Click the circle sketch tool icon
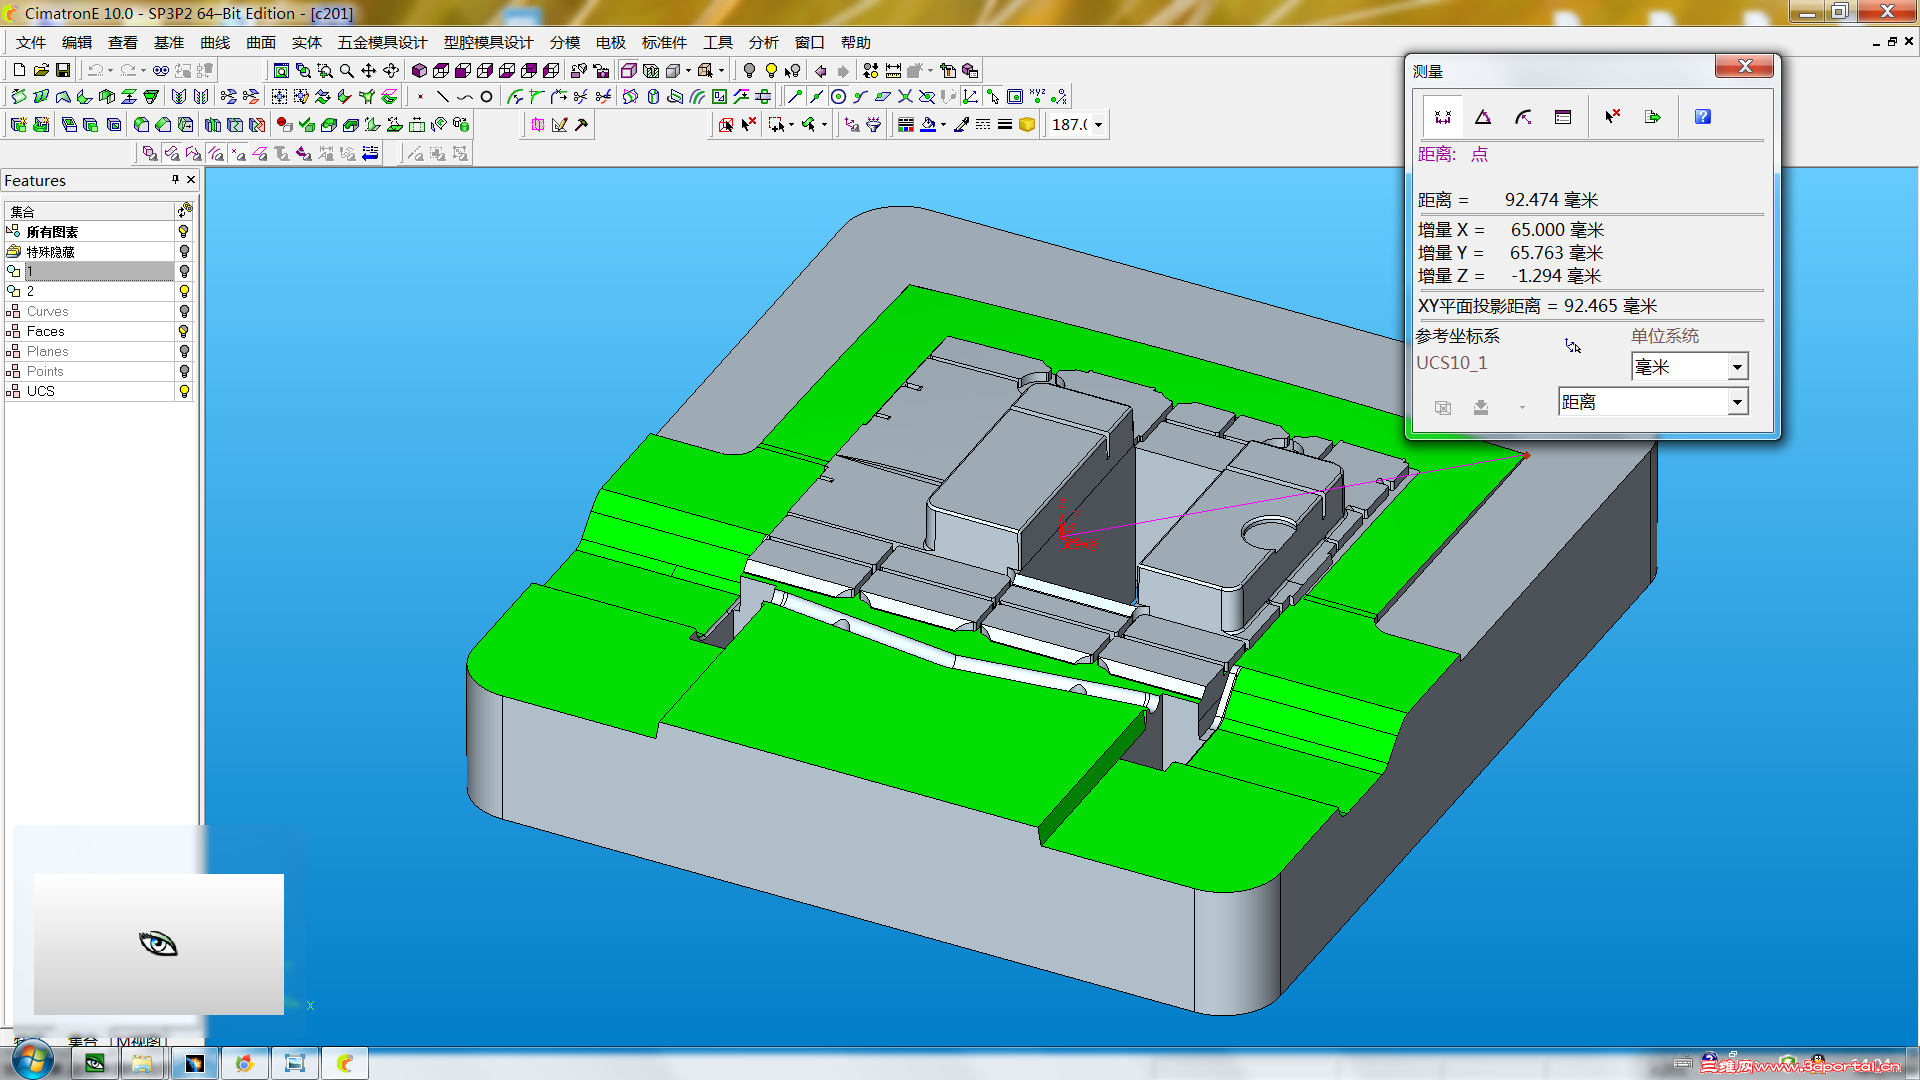Viewport: 1920px width, 1080px height. 486,97
